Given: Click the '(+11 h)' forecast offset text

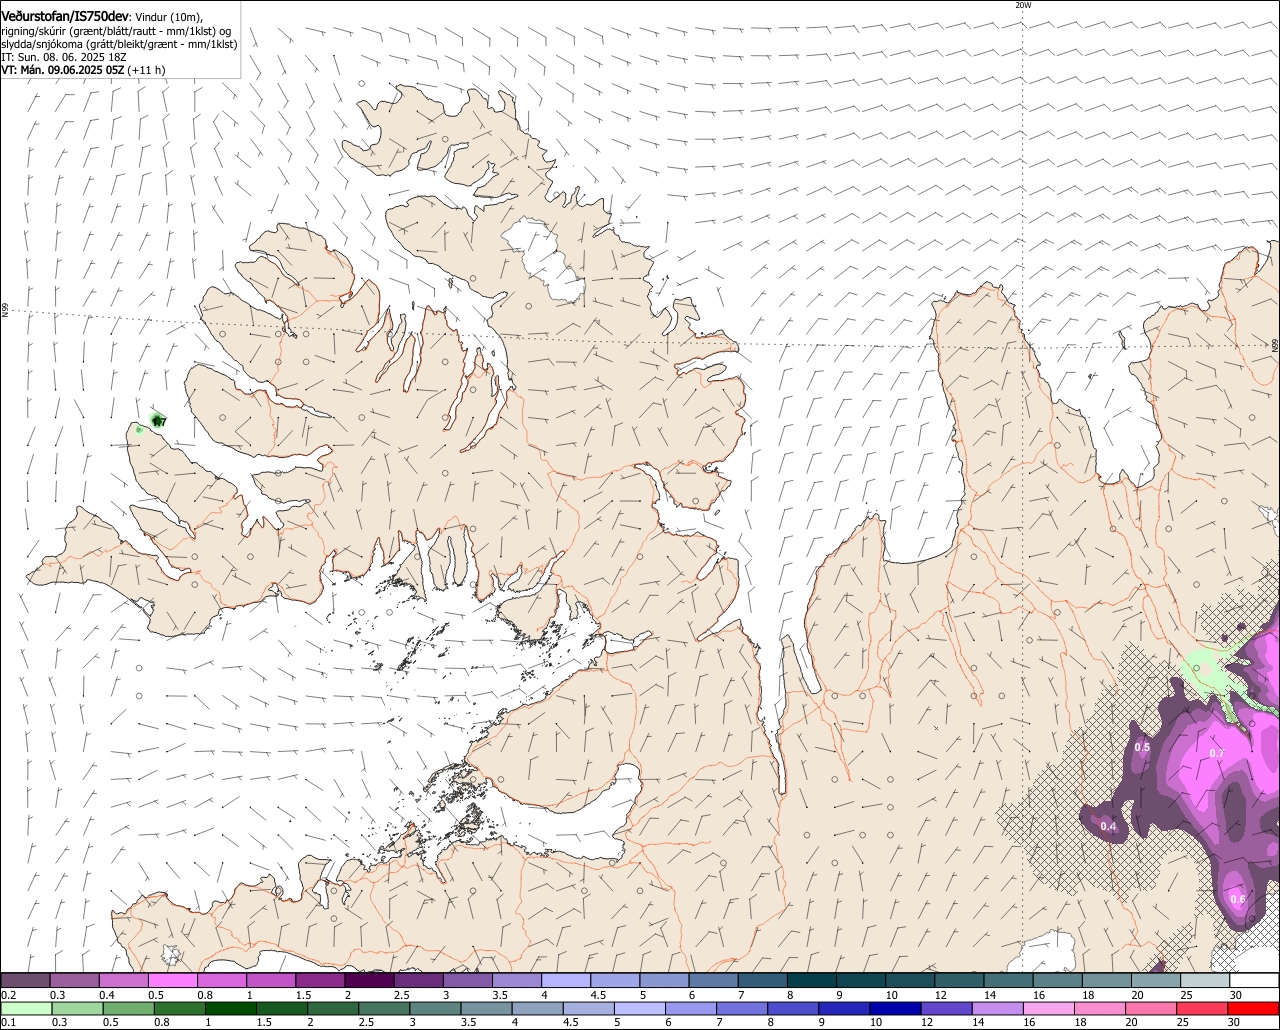Looking at the screenshot, I should pos(147,70).
